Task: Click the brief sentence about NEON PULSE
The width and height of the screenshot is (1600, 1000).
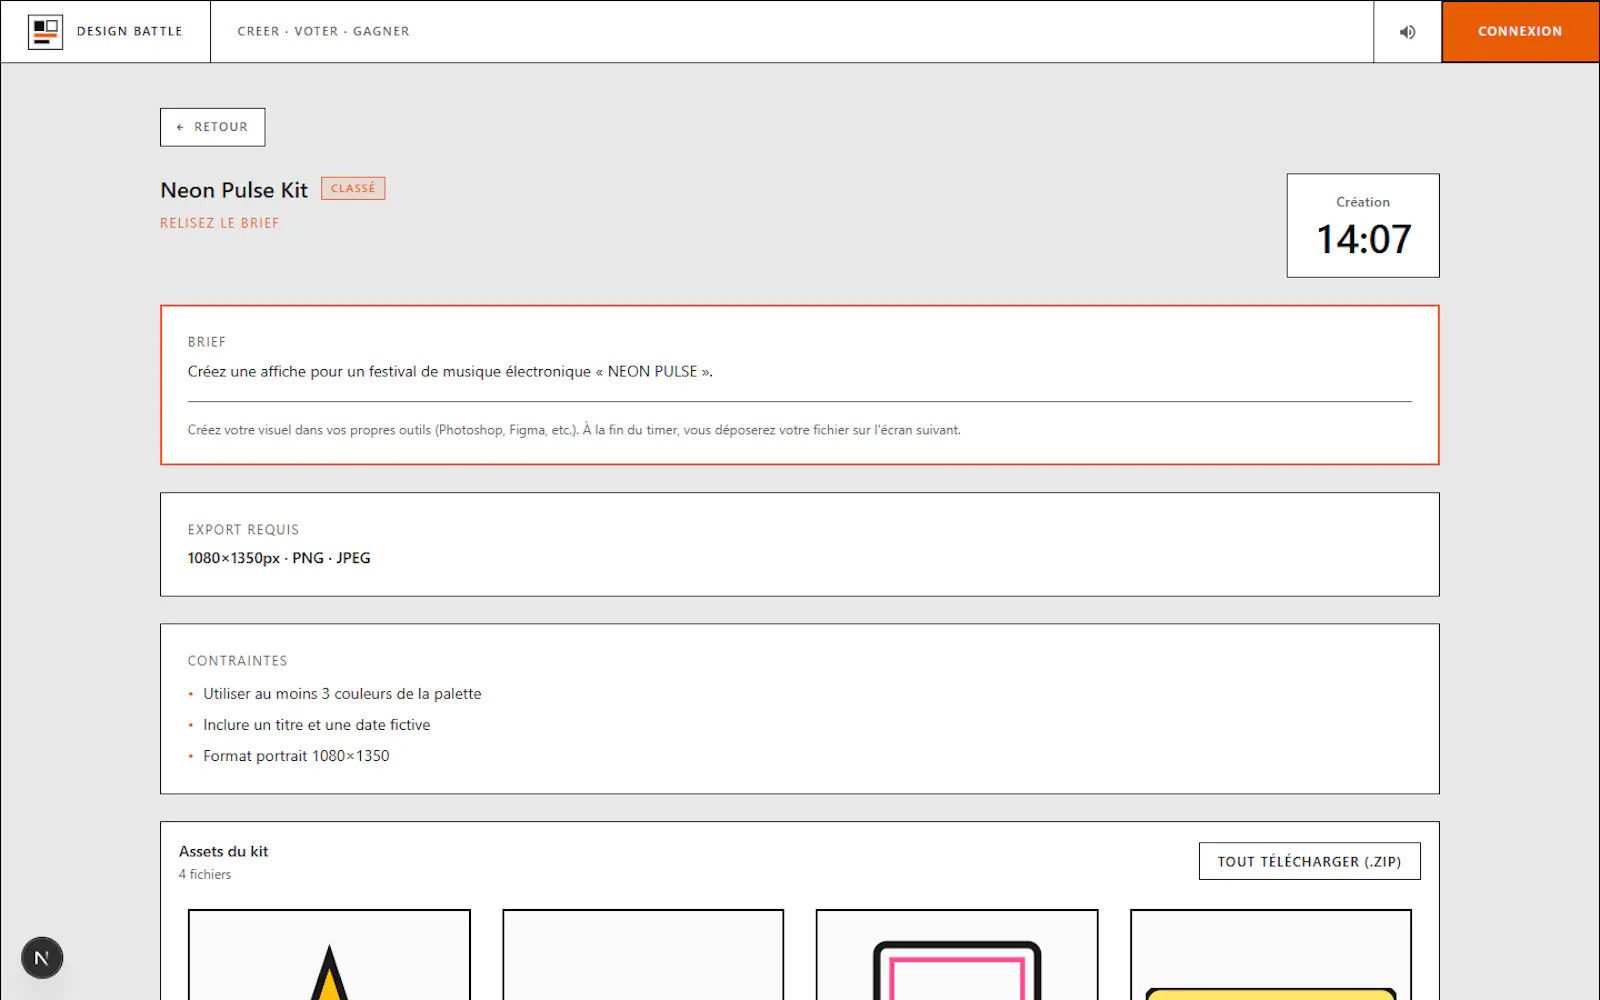Action: pos(450,372)
